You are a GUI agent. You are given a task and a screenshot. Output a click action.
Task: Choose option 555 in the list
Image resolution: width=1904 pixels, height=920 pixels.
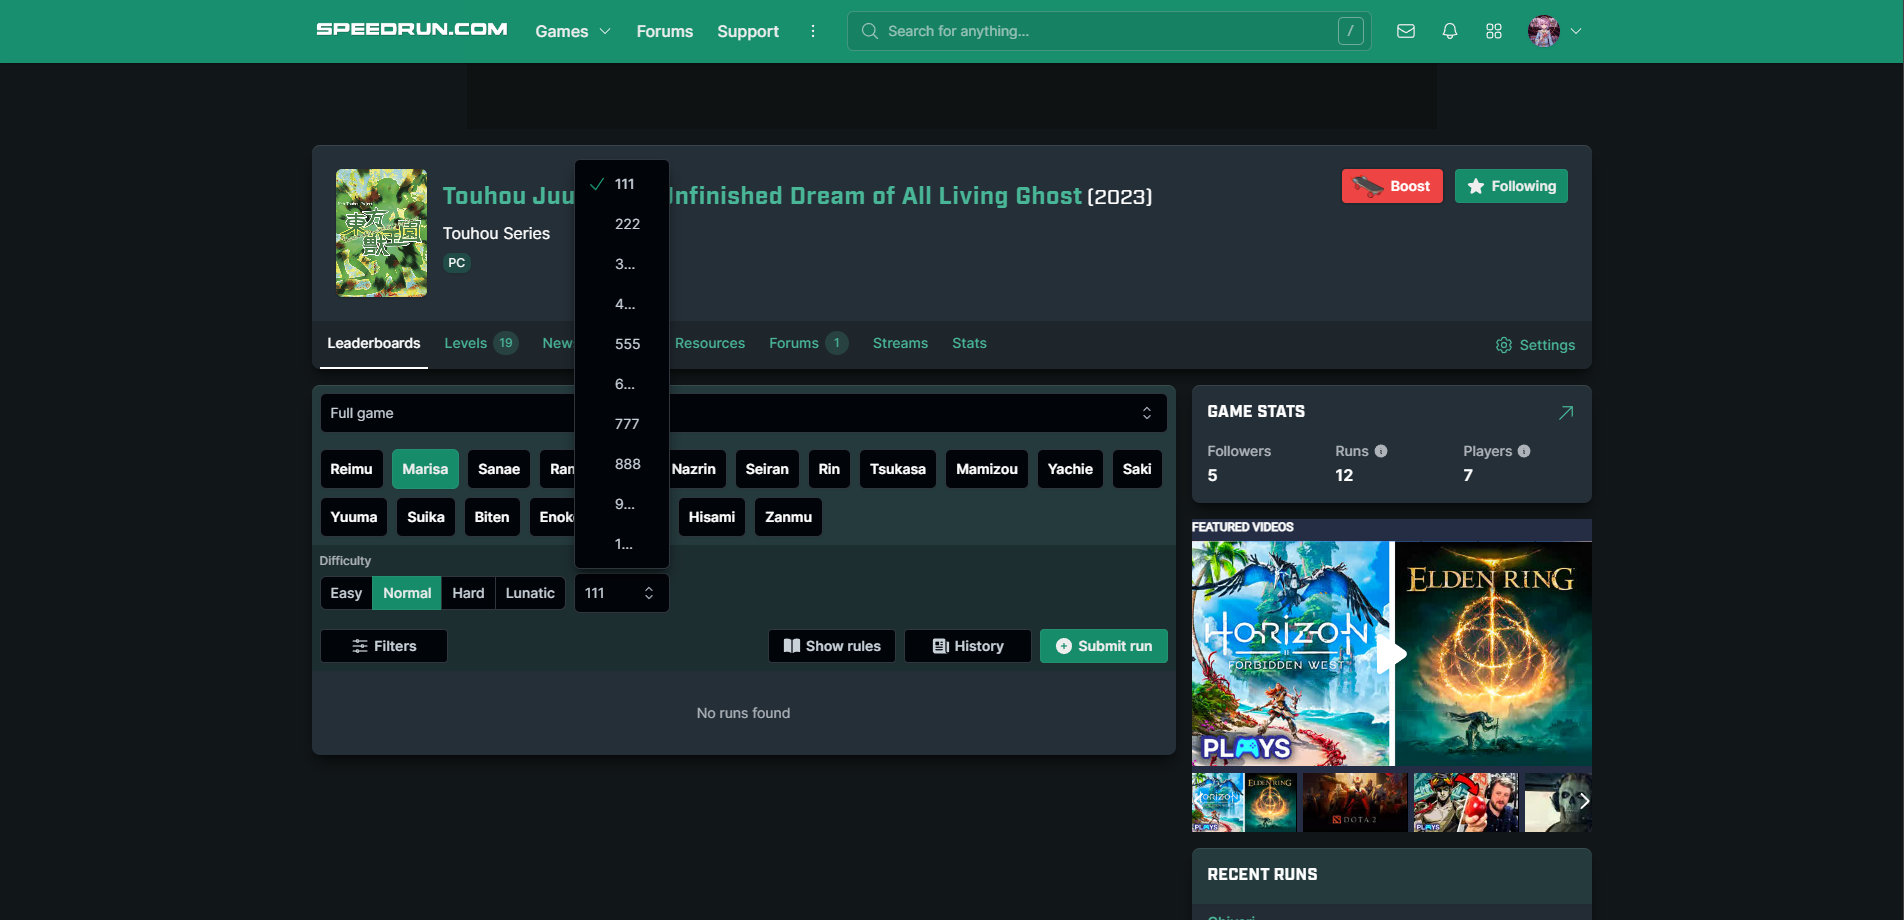[622, 344]
